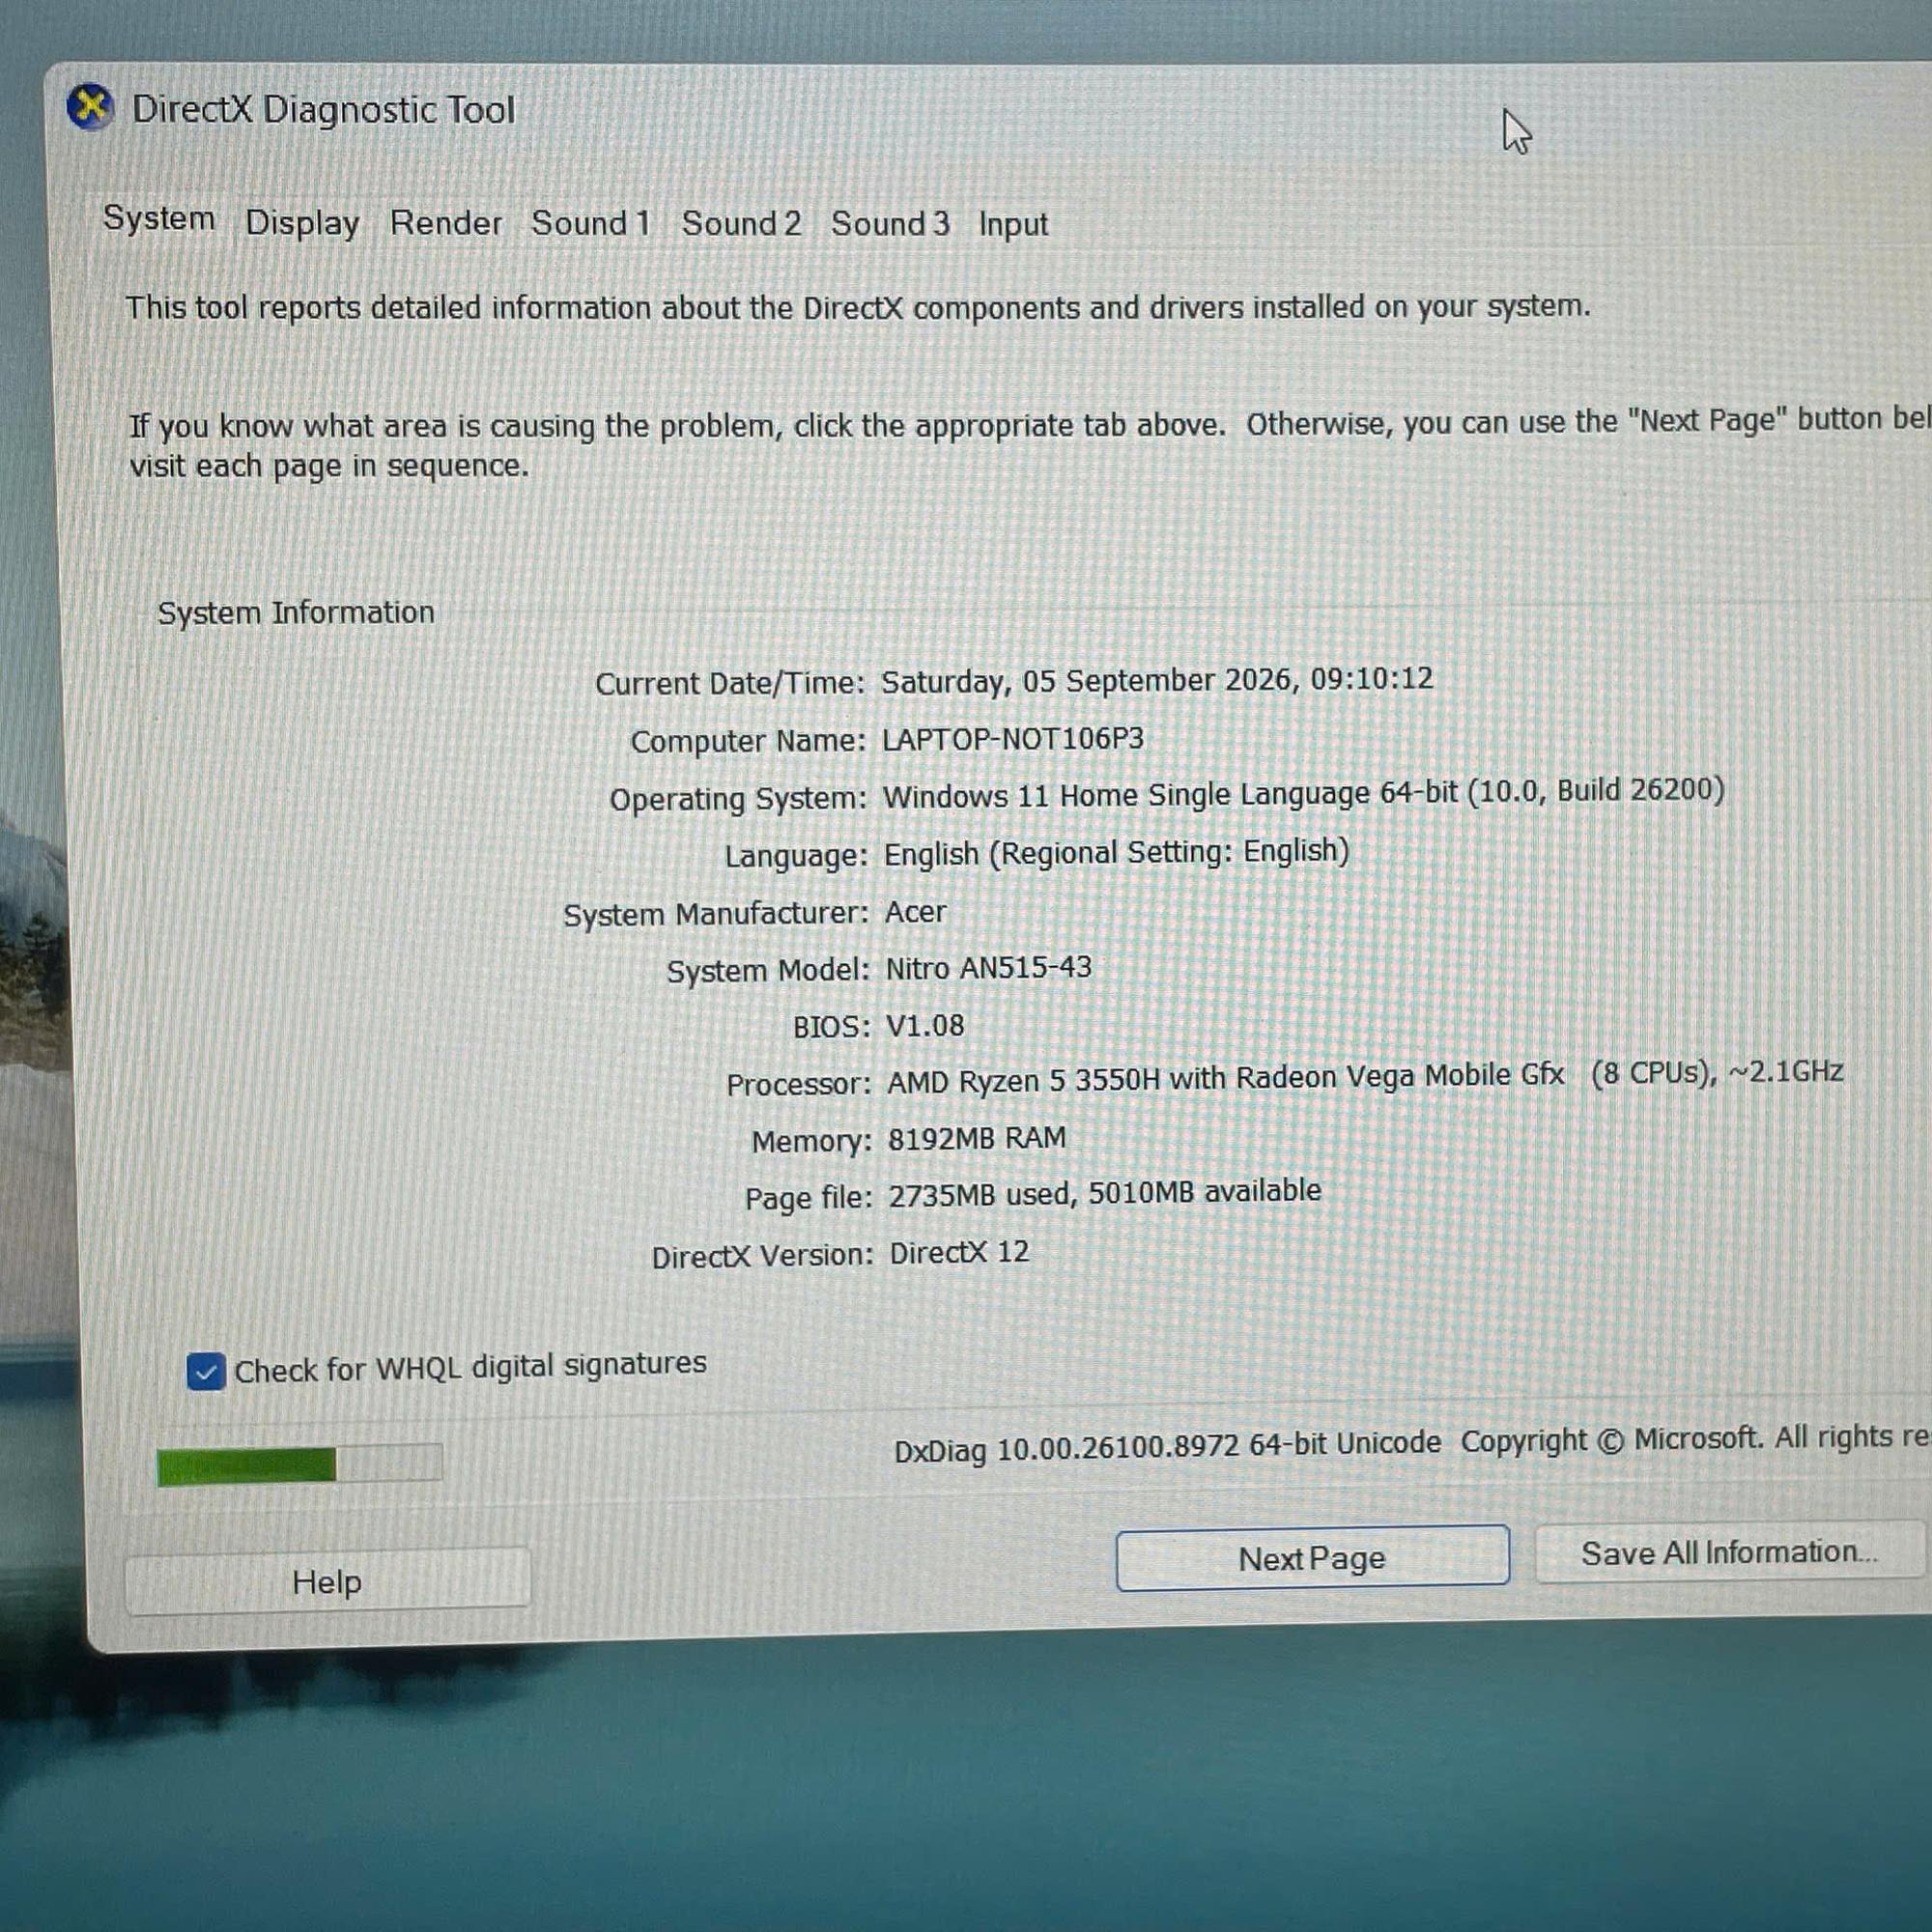Viewport: 1932px width, 1932px height.
Task: Click the Operating System label
Action: (738, 799)
